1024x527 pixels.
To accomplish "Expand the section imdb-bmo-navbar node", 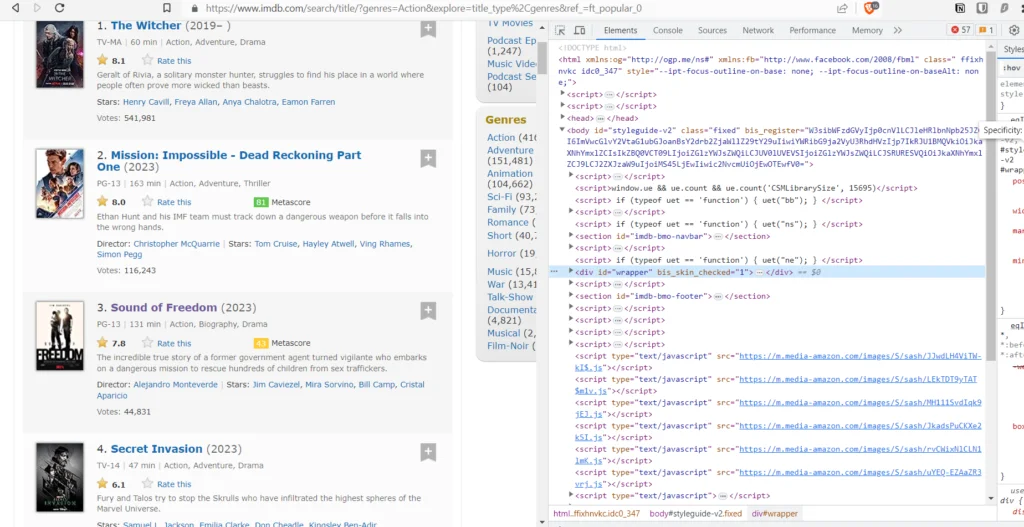I will 571,236.
